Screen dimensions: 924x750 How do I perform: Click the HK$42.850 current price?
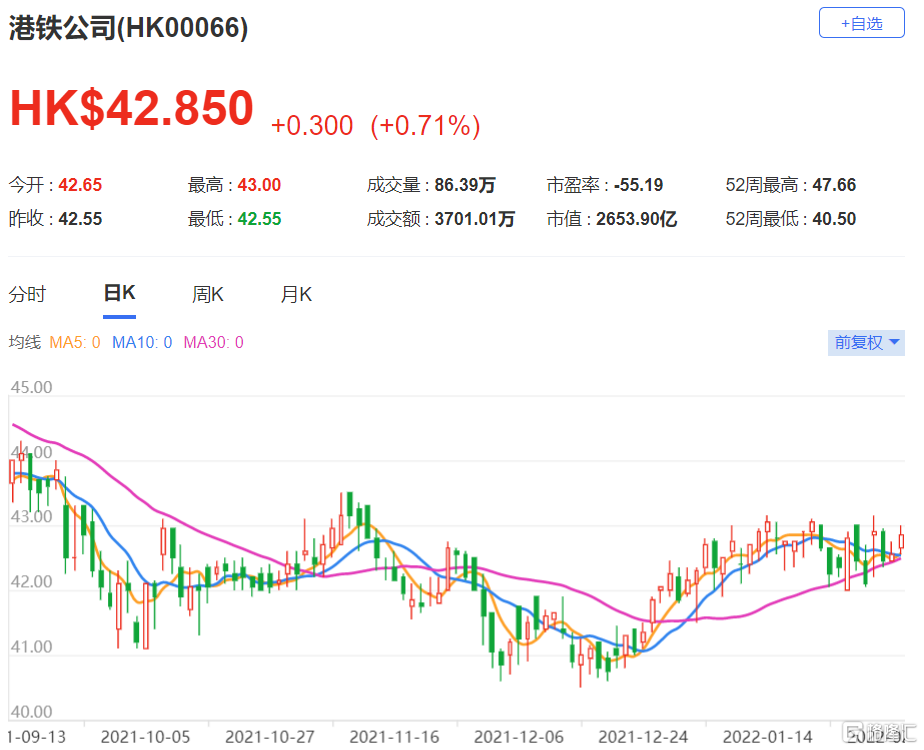point(131,109)
